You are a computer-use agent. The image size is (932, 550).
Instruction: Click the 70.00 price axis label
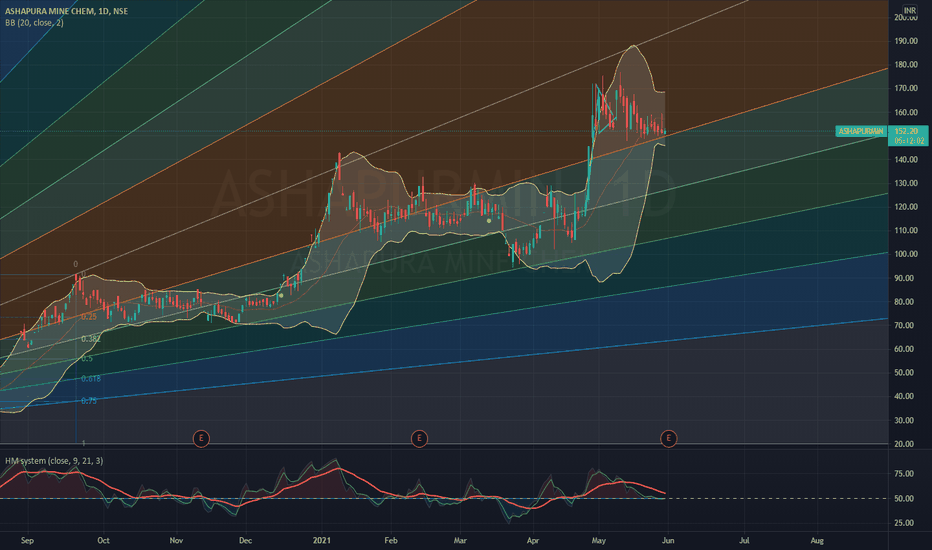(906, 326)
